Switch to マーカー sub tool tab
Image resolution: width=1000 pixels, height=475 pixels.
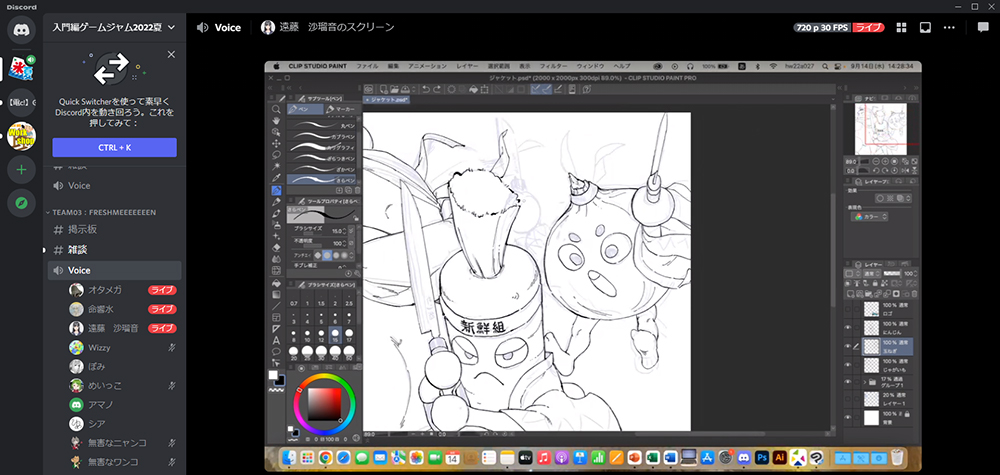(x=342, y=109)
